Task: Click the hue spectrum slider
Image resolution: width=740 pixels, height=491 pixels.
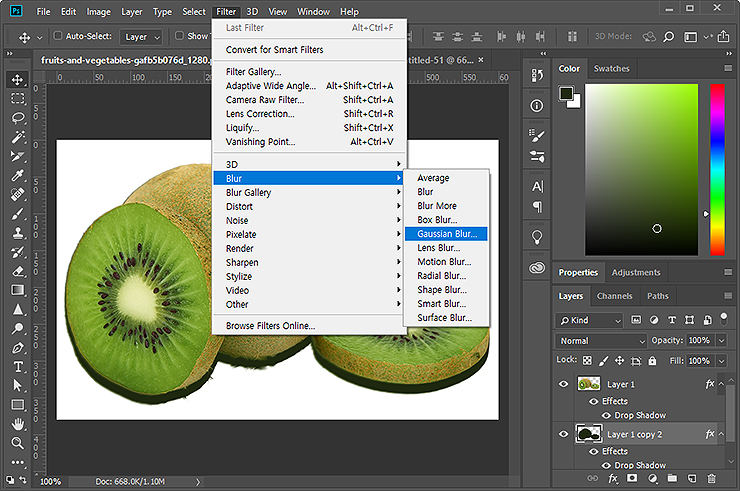Action: [x=717, y=170]
